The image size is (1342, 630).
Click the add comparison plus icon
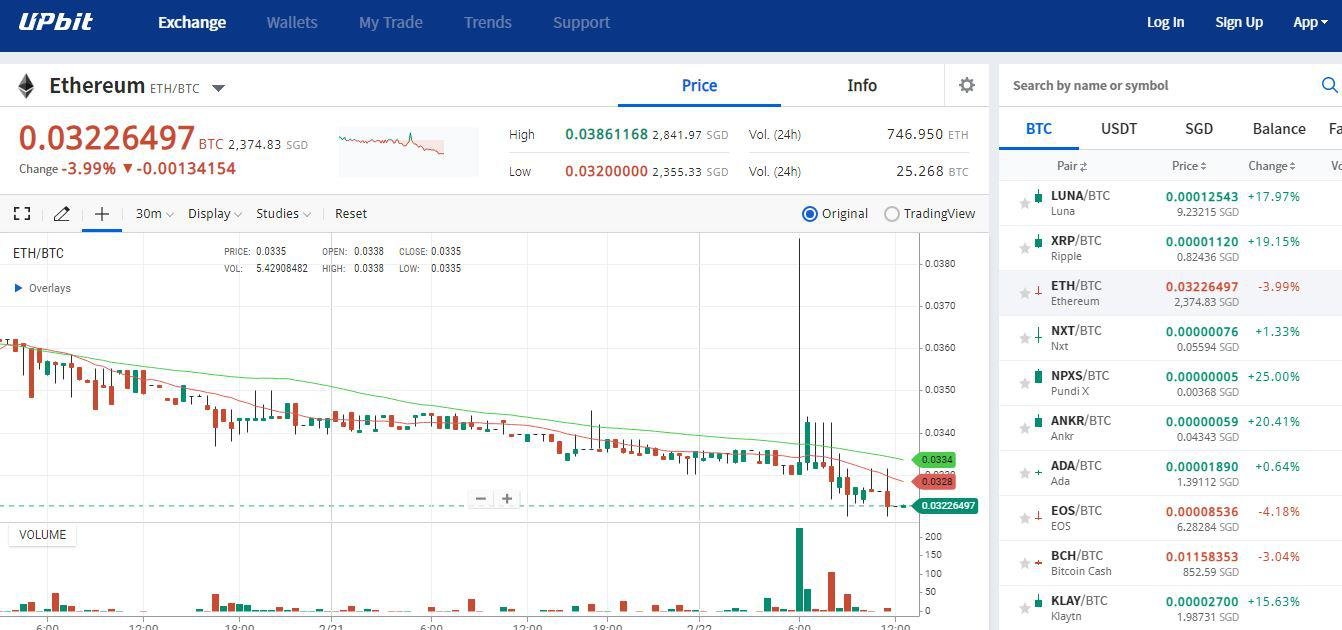click(100, 213)
